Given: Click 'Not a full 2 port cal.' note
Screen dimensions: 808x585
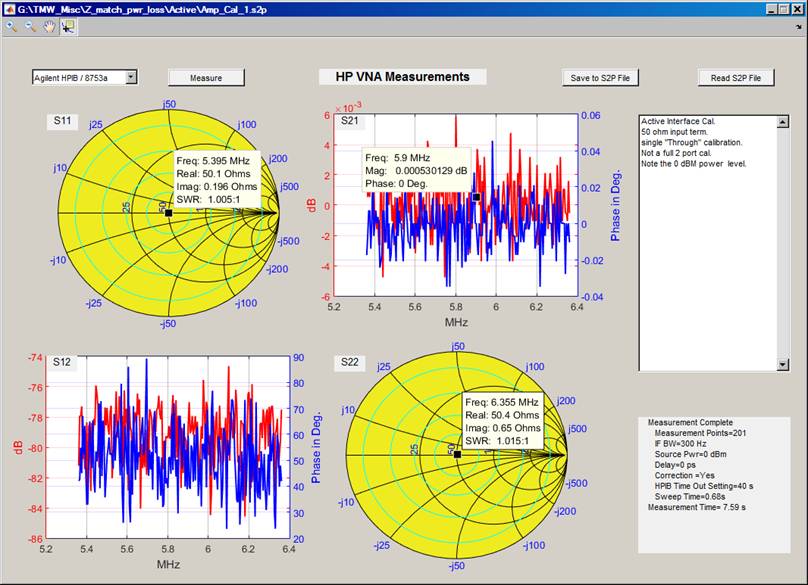Looking at the screenshot, I should 676,154.
